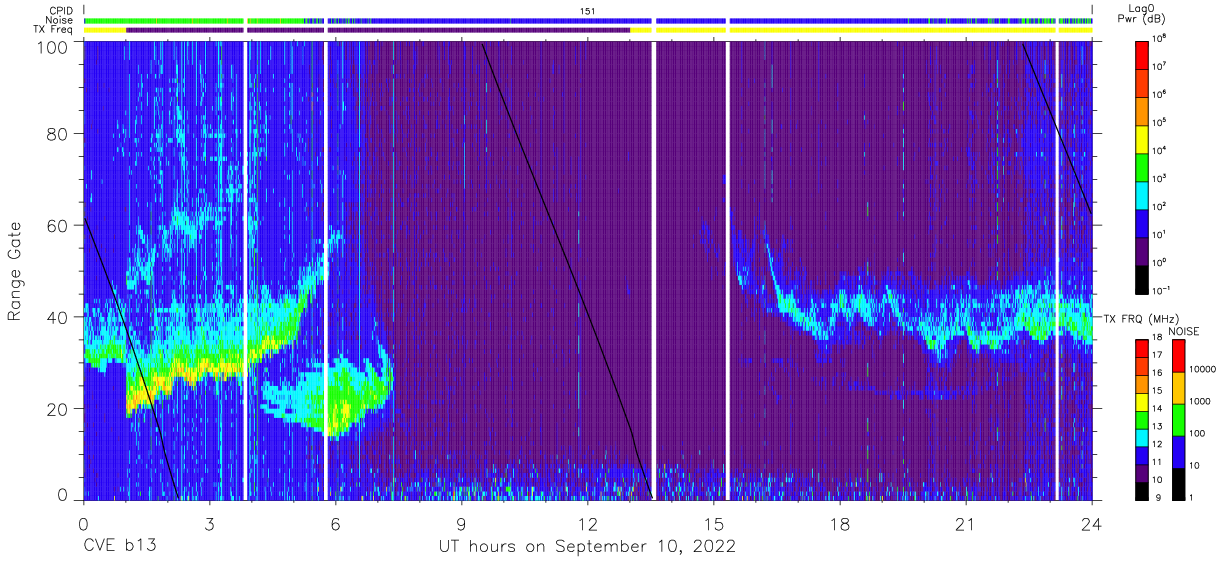The image size is (1228, 567).
Task: Click the "20" tick on the Range Gate axis
Action: [x=59, y=408]
